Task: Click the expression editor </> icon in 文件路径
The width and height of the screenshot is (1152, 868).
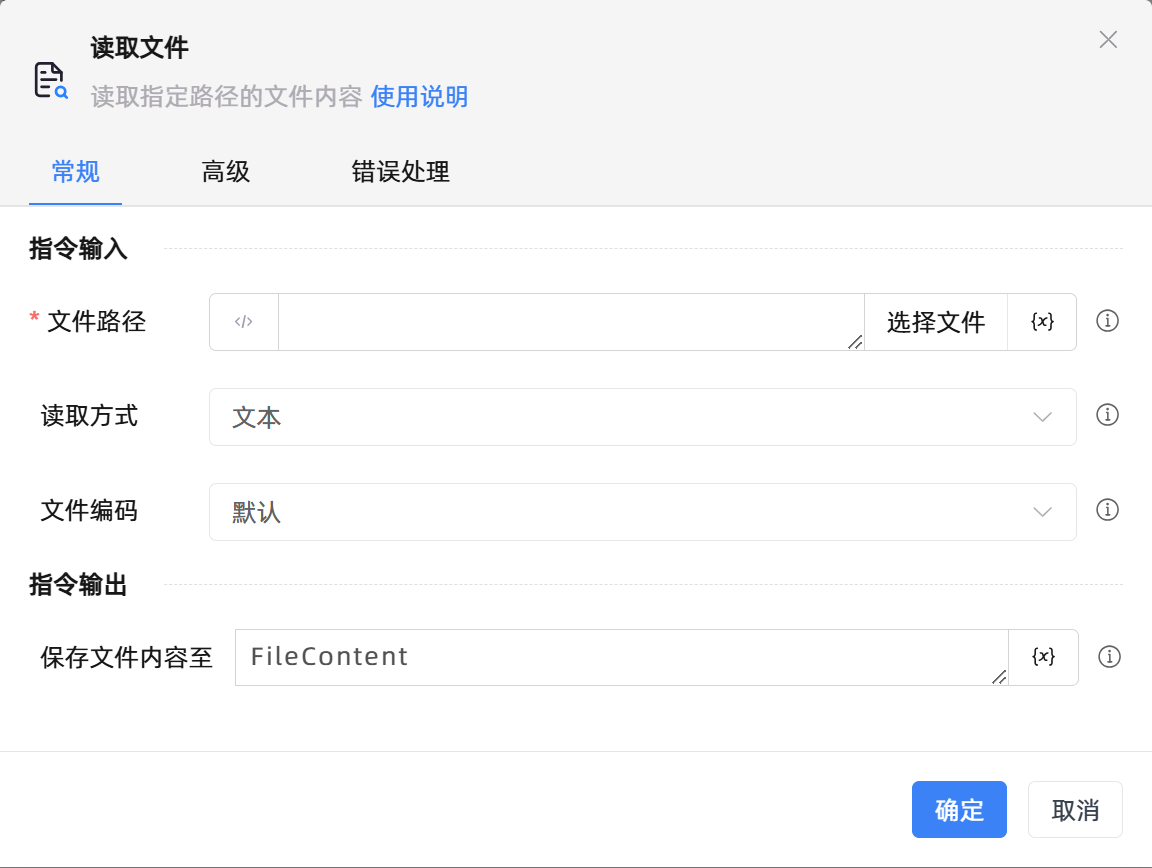Action: pos(243,322)
